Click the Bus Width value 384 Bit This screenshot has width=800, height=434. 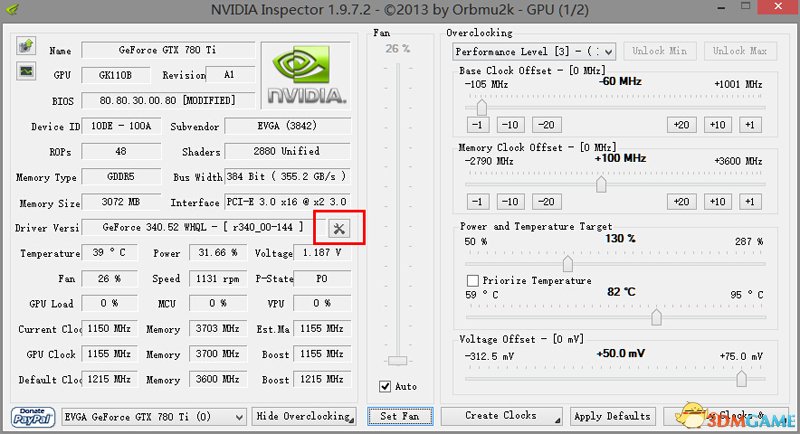(287, 176)
